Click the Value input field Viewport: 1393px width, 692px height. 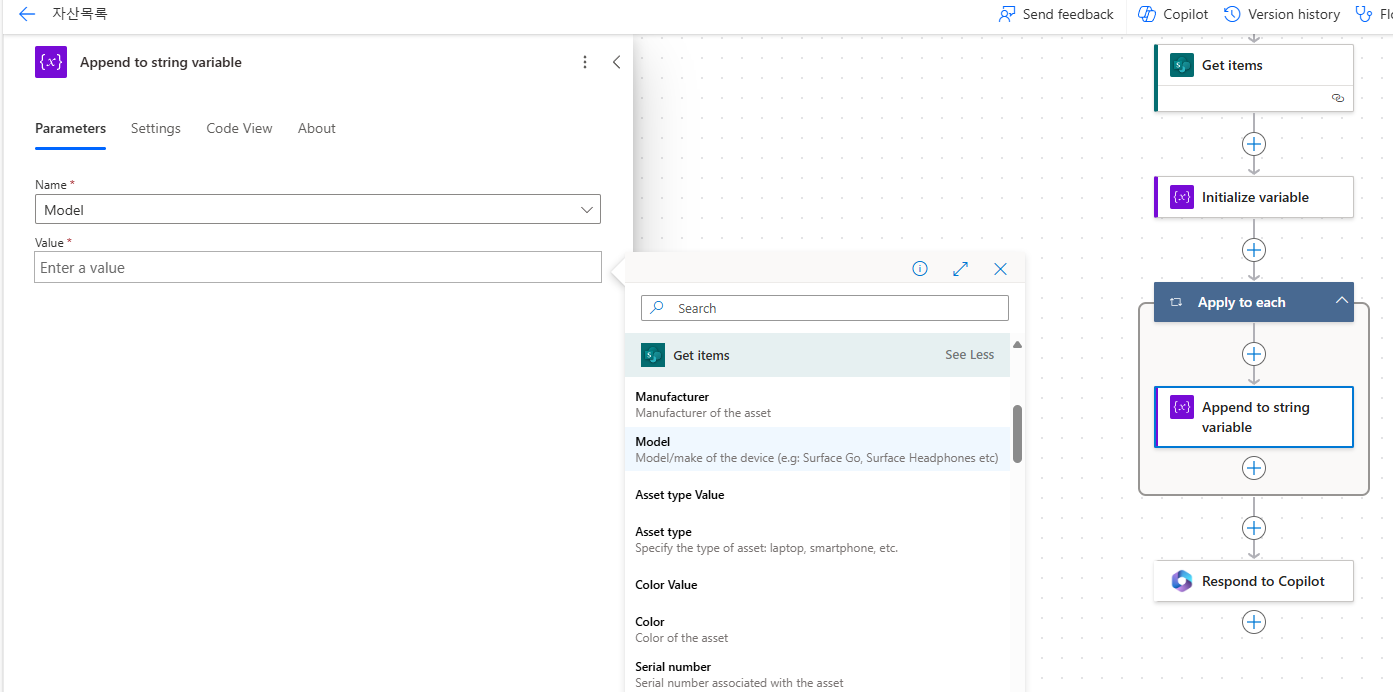pyautogui.click(x=317, y=268)
